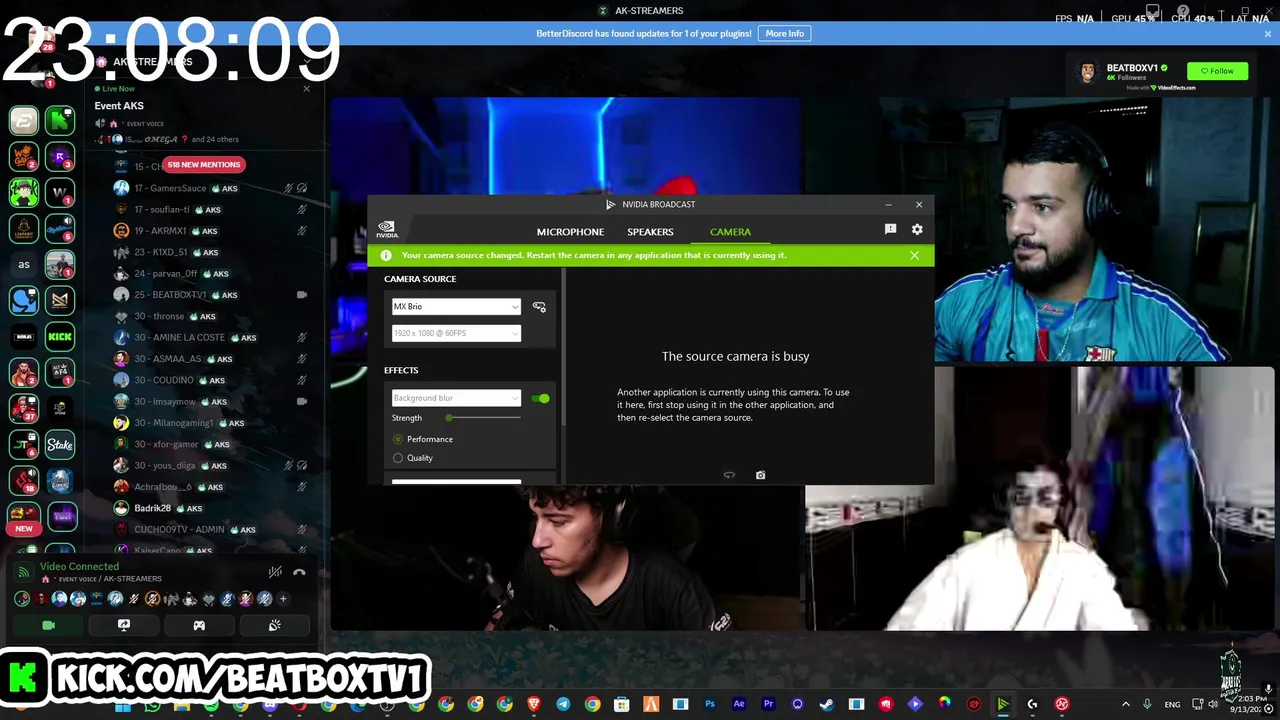Screen dimensions: 1280x720
Task: Toggle Discord camera button in voice panel
Action: coord(48,625)
